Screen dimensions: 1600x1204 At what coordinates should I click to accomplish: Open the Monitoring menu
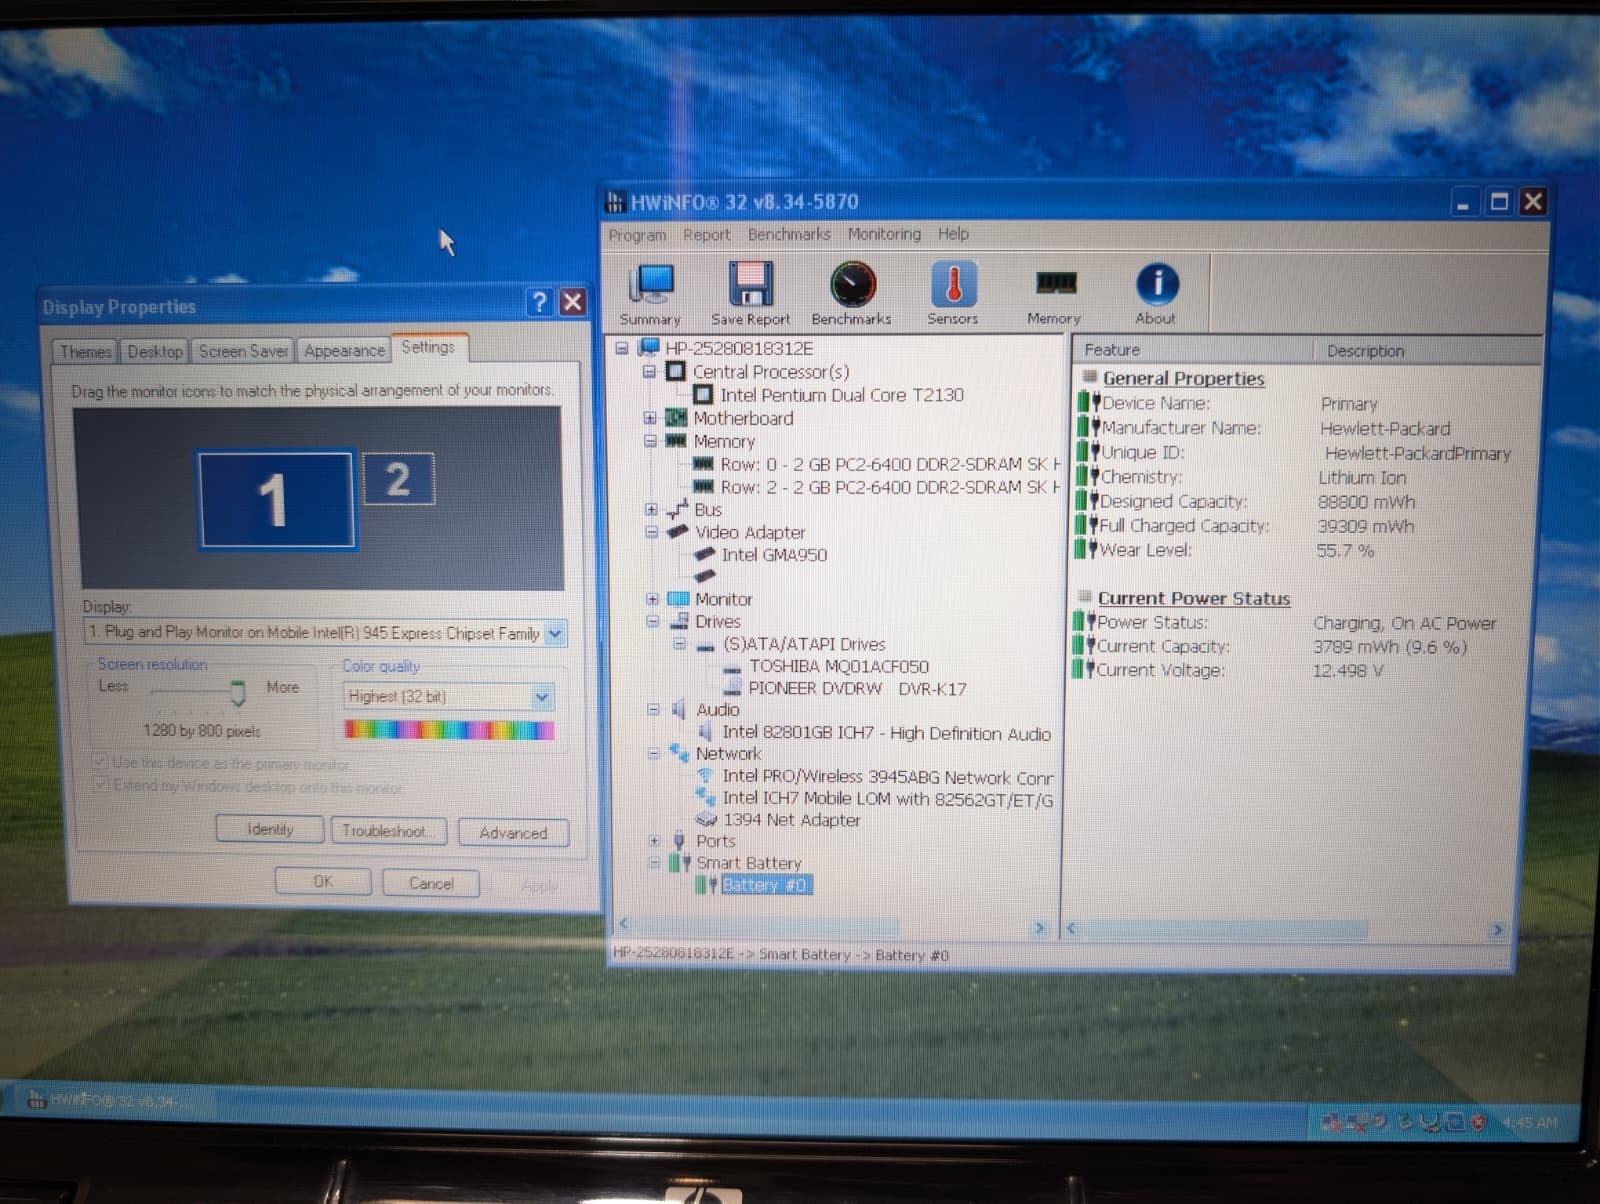[x=884, y=234]
